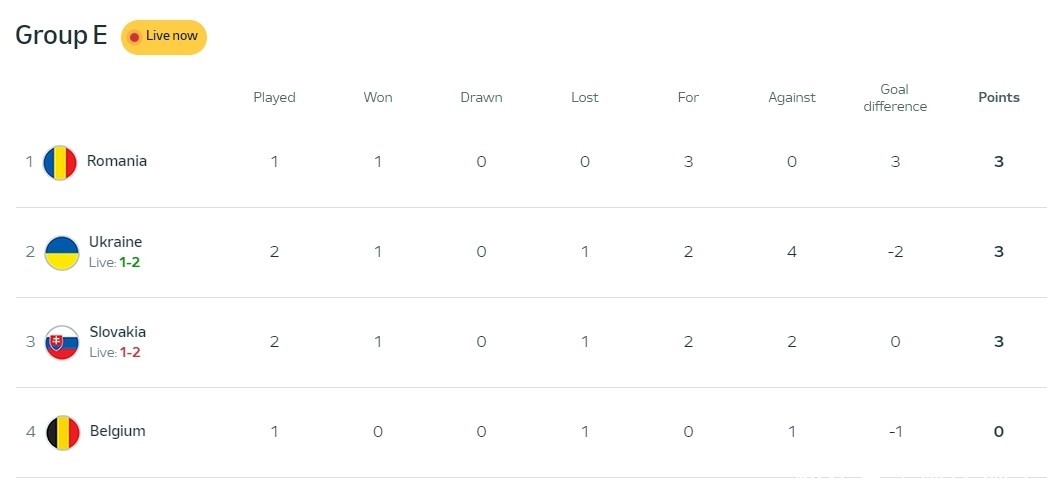Click the Belgium flag icon

62,432
